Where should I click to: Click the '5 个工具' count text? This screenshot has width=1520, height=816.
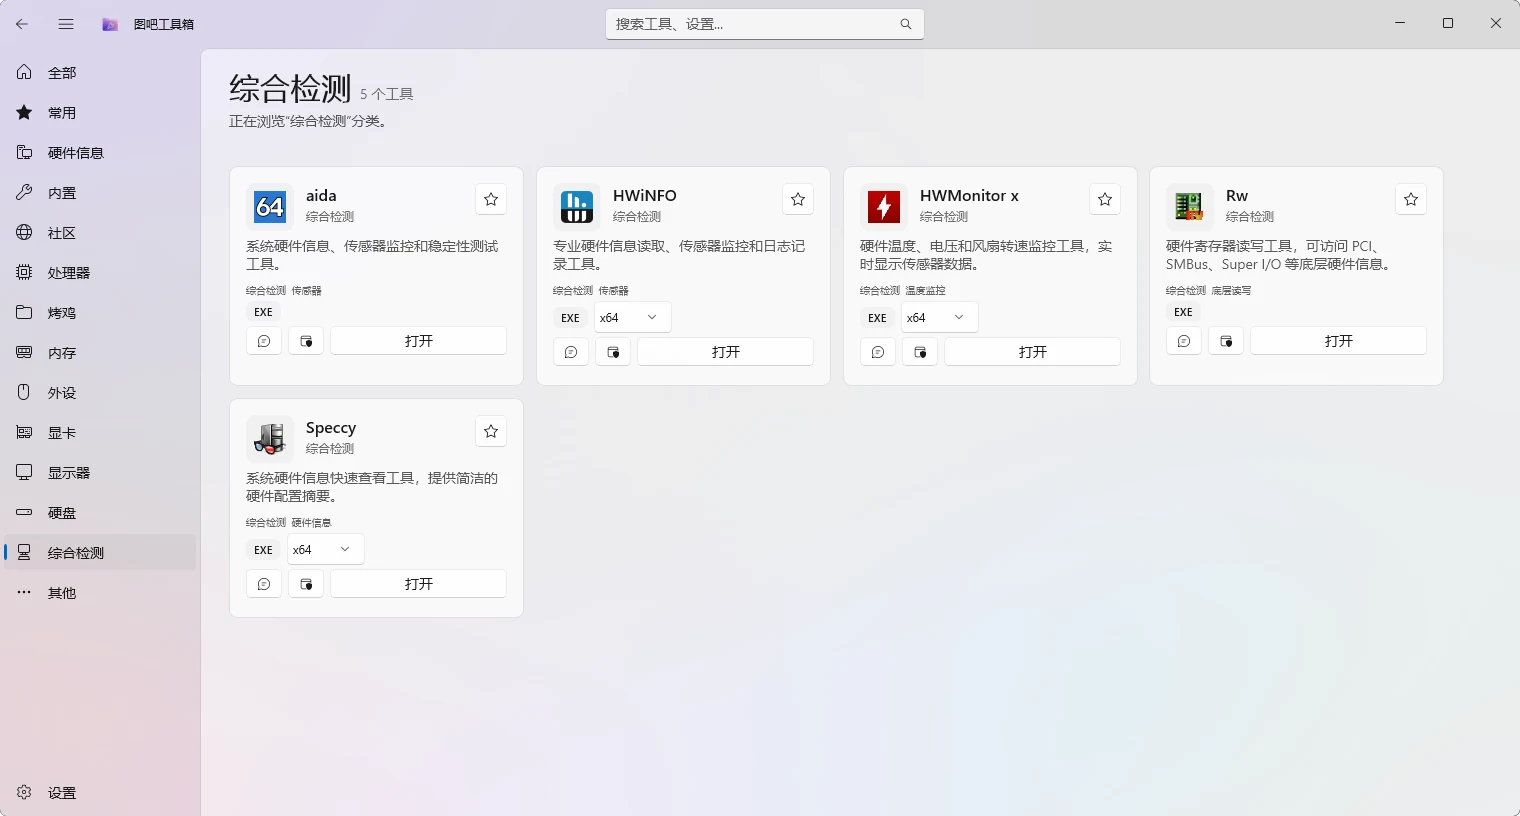tap(387, 94)
